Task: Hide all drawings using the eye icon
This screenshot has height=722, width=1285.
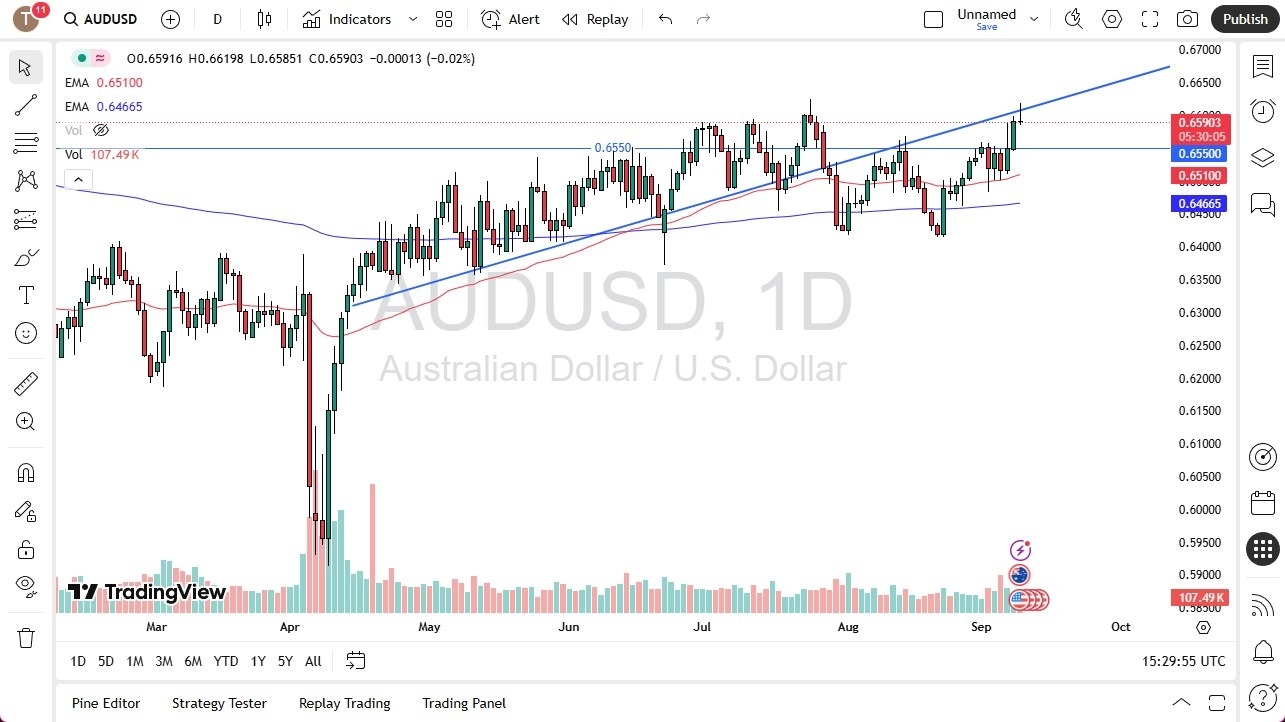Action: pyautogui.click(x=25, y=586)
